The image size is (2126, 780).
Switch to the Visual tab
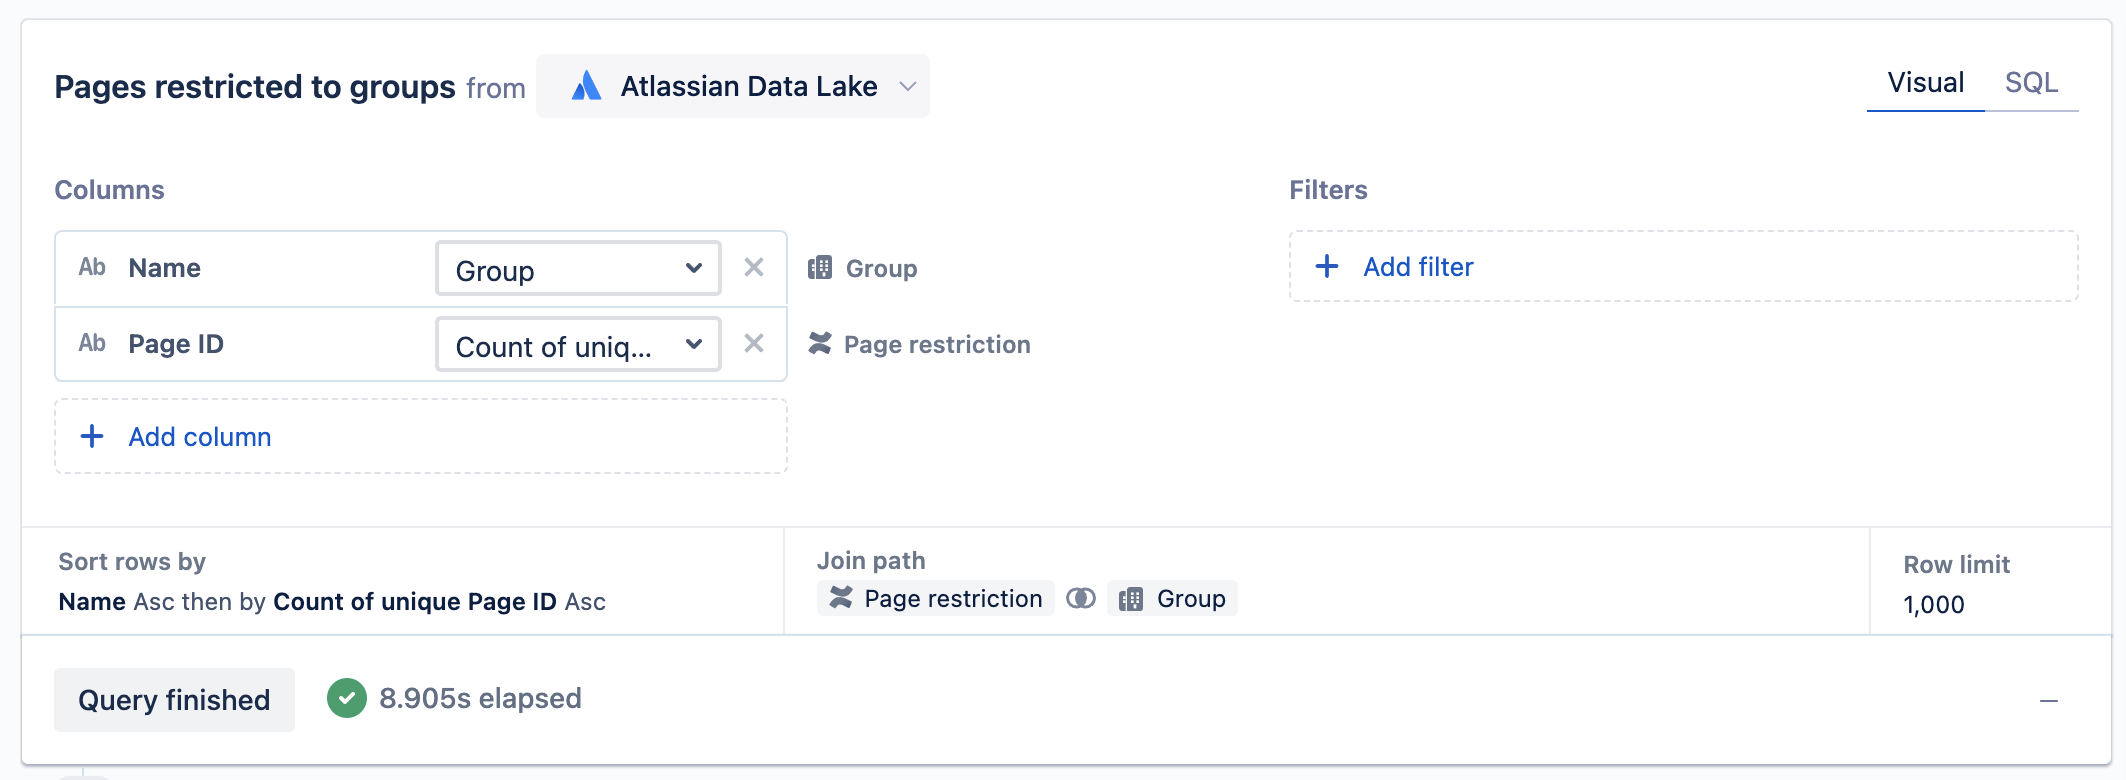[x=1926, y=83]
